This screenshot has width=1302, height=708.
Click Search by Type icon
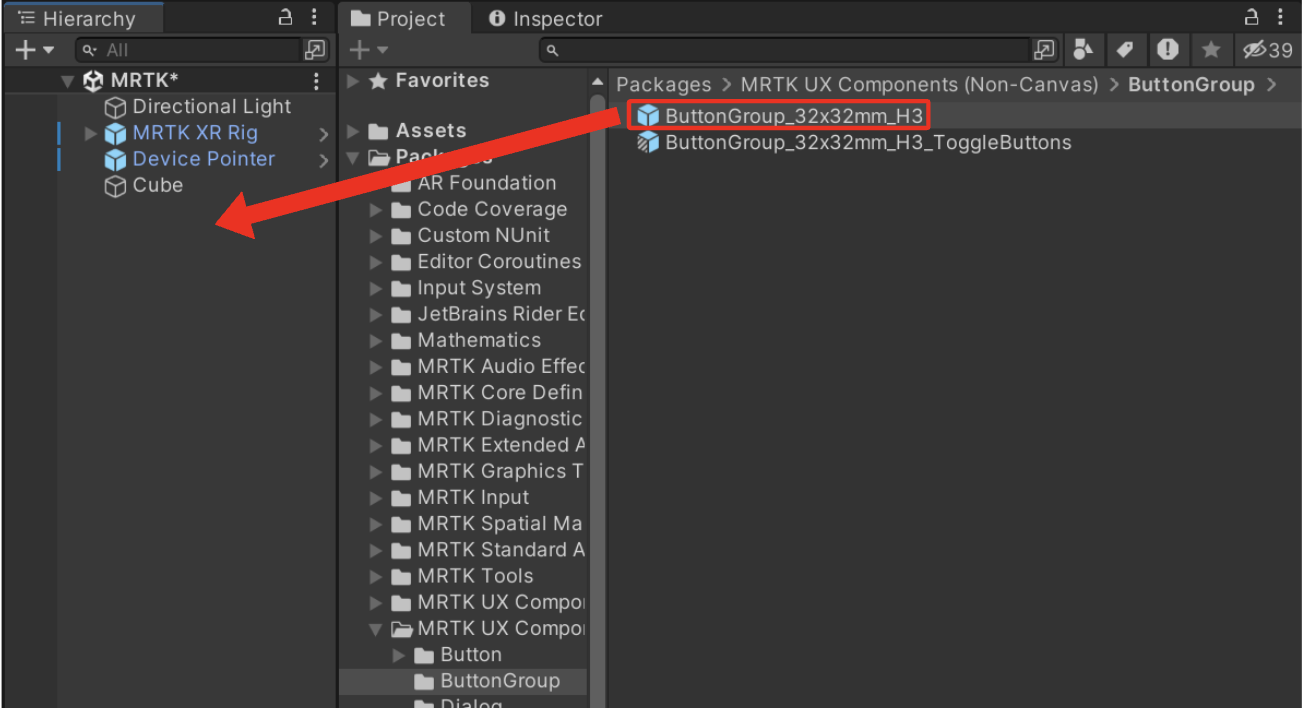1082,50
